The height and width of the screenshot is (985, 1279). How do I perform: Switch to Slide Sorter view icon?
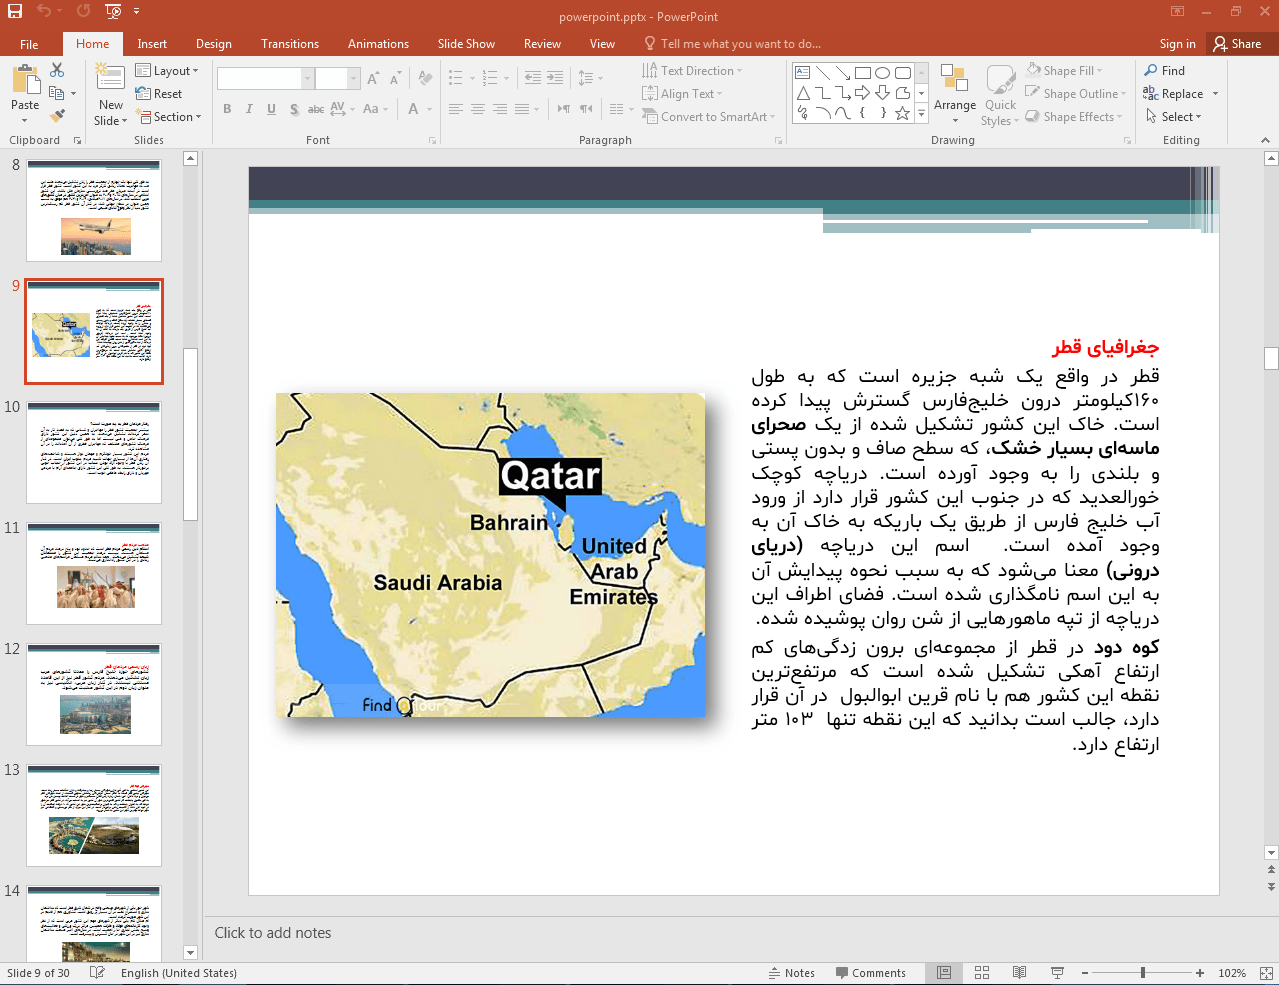[982, 973]
